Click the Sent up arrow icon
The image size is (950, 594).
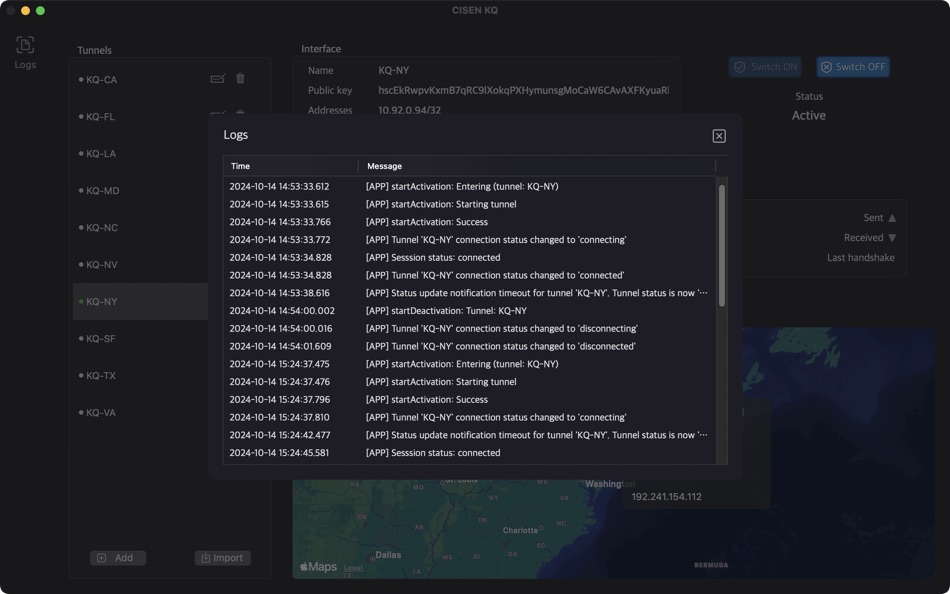tap(892, 218)
